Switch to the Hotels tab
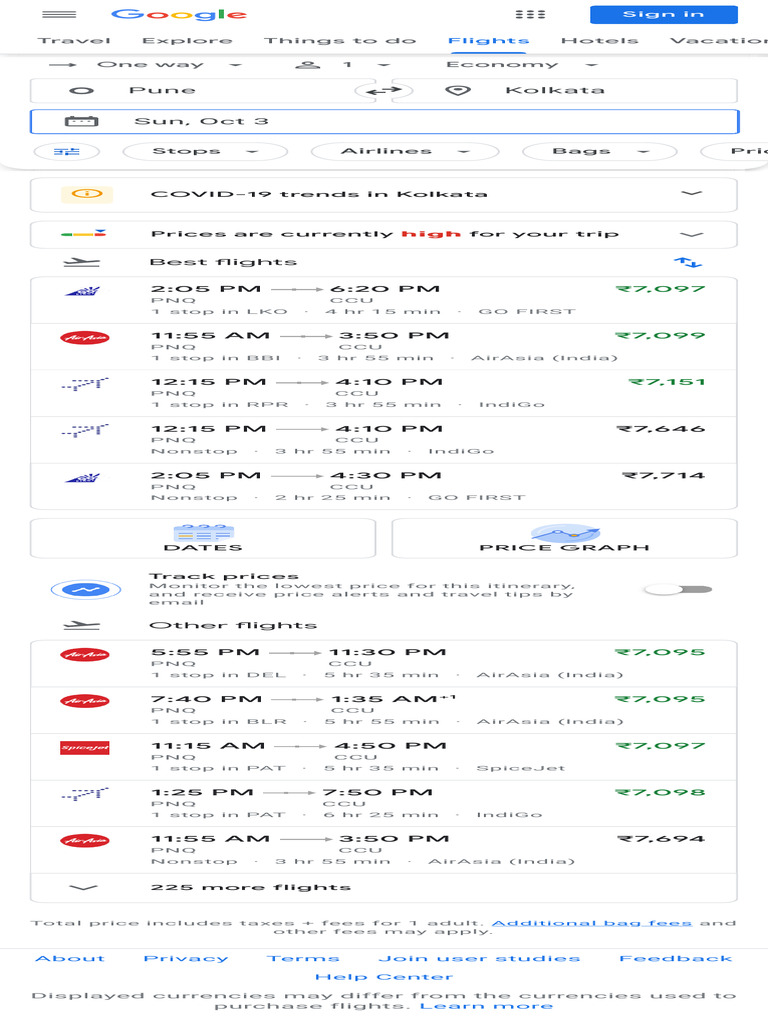The height and width of the screenshot is (1024, 768). click(599, 41)
